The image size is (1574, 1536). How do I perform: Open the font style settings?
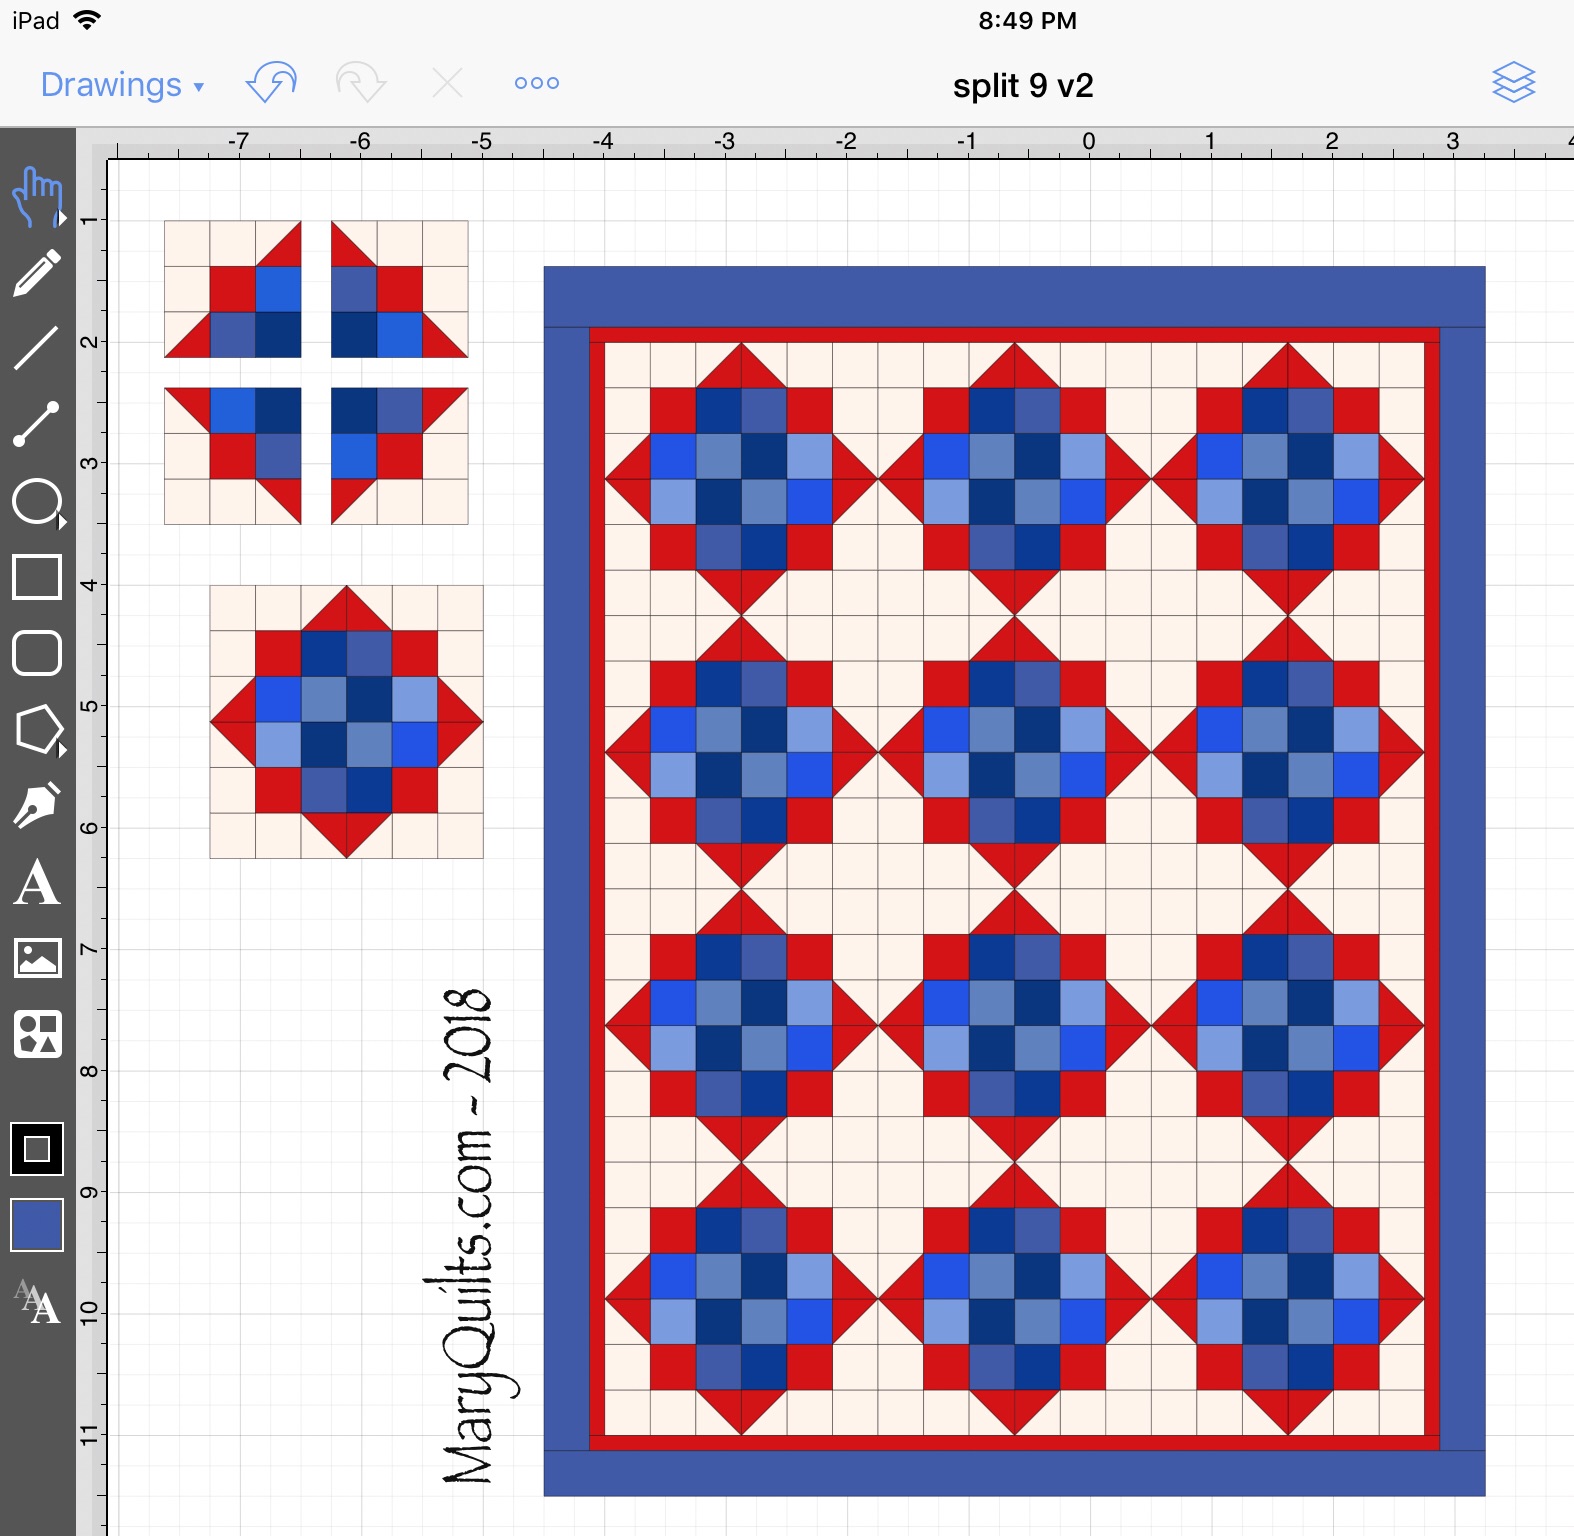(x=36, y=1301)
